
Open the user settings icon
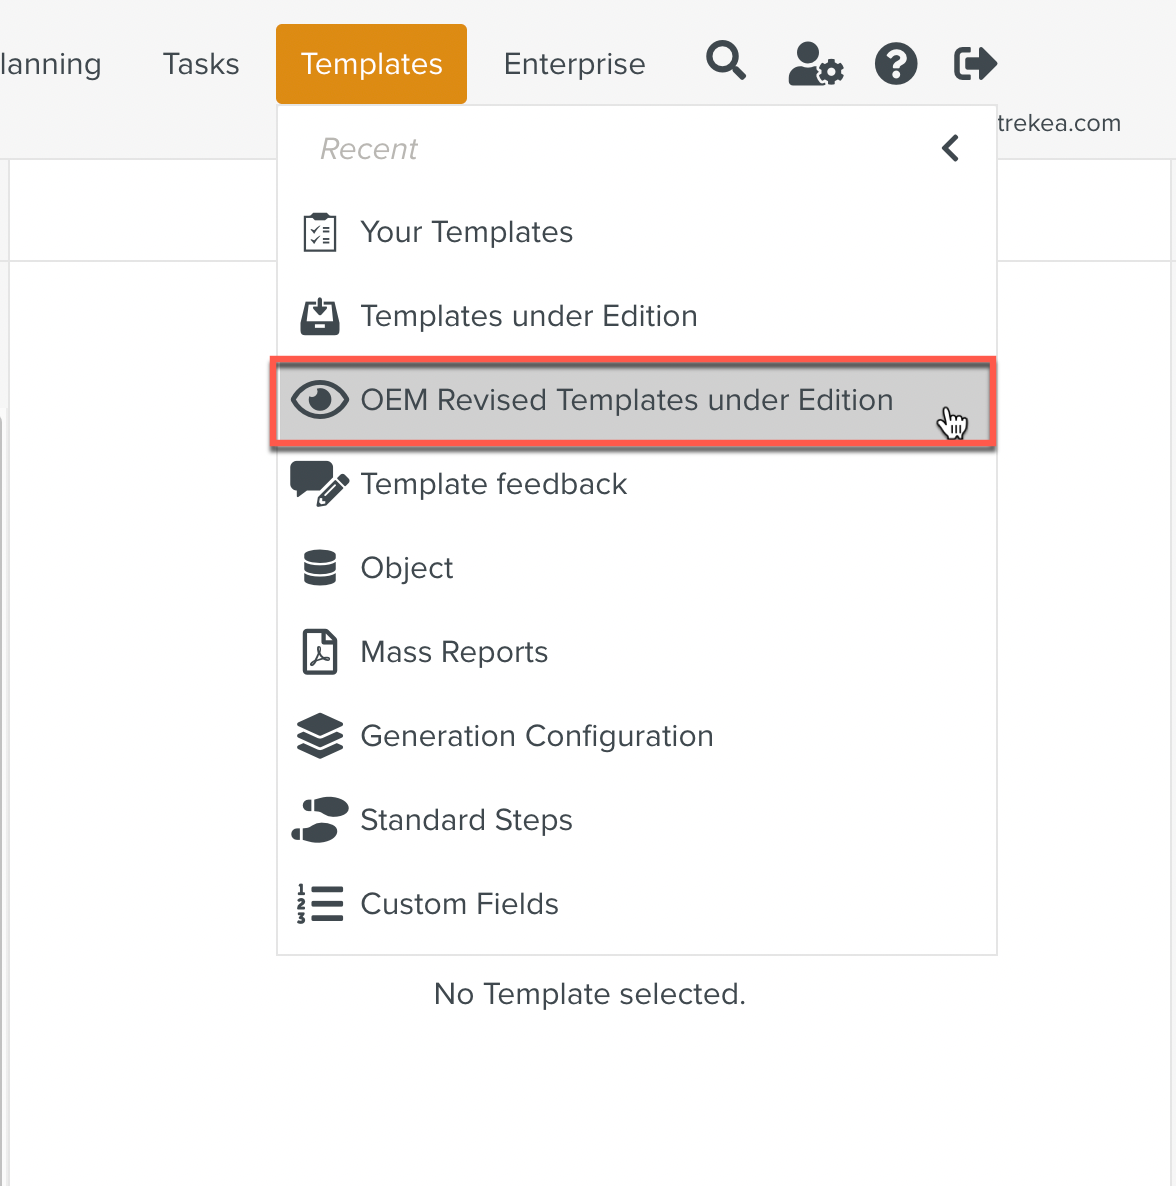click(815, 64)
